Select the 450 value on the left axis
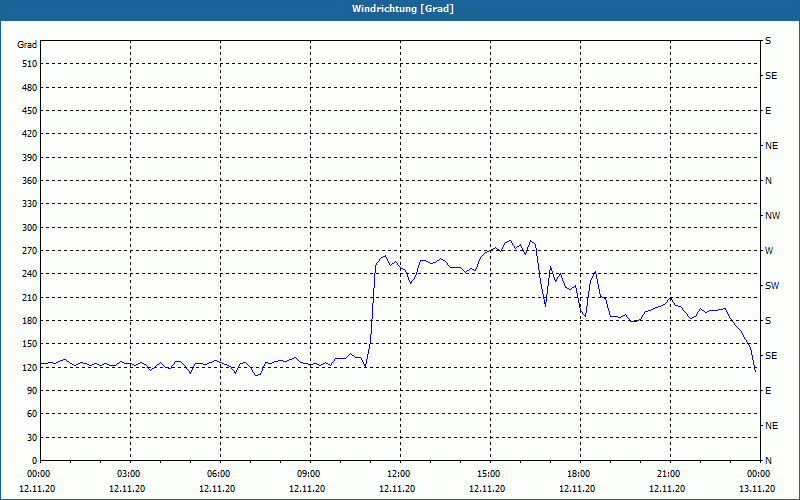 point(30,111)
